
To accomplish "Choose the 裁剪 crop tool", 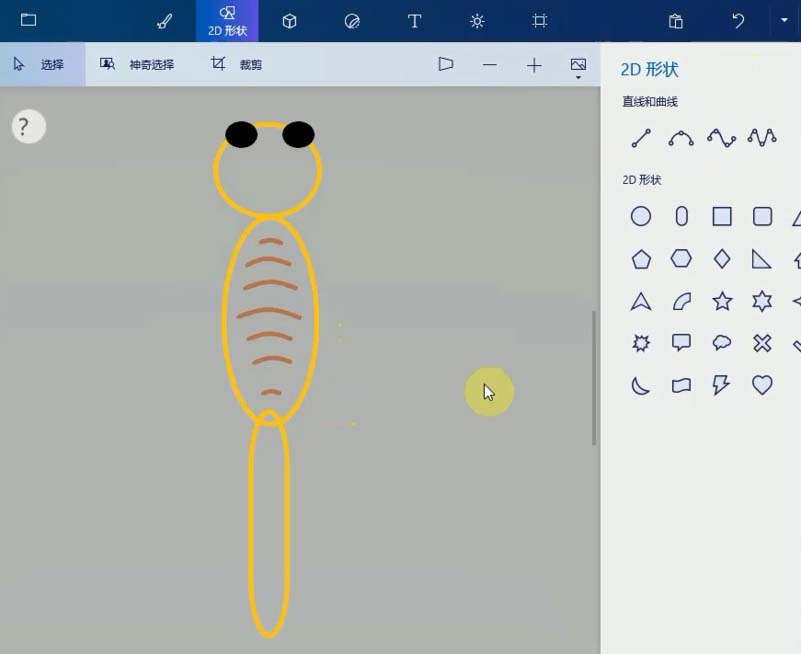I will pyautogui.click(x=236, y=64).
